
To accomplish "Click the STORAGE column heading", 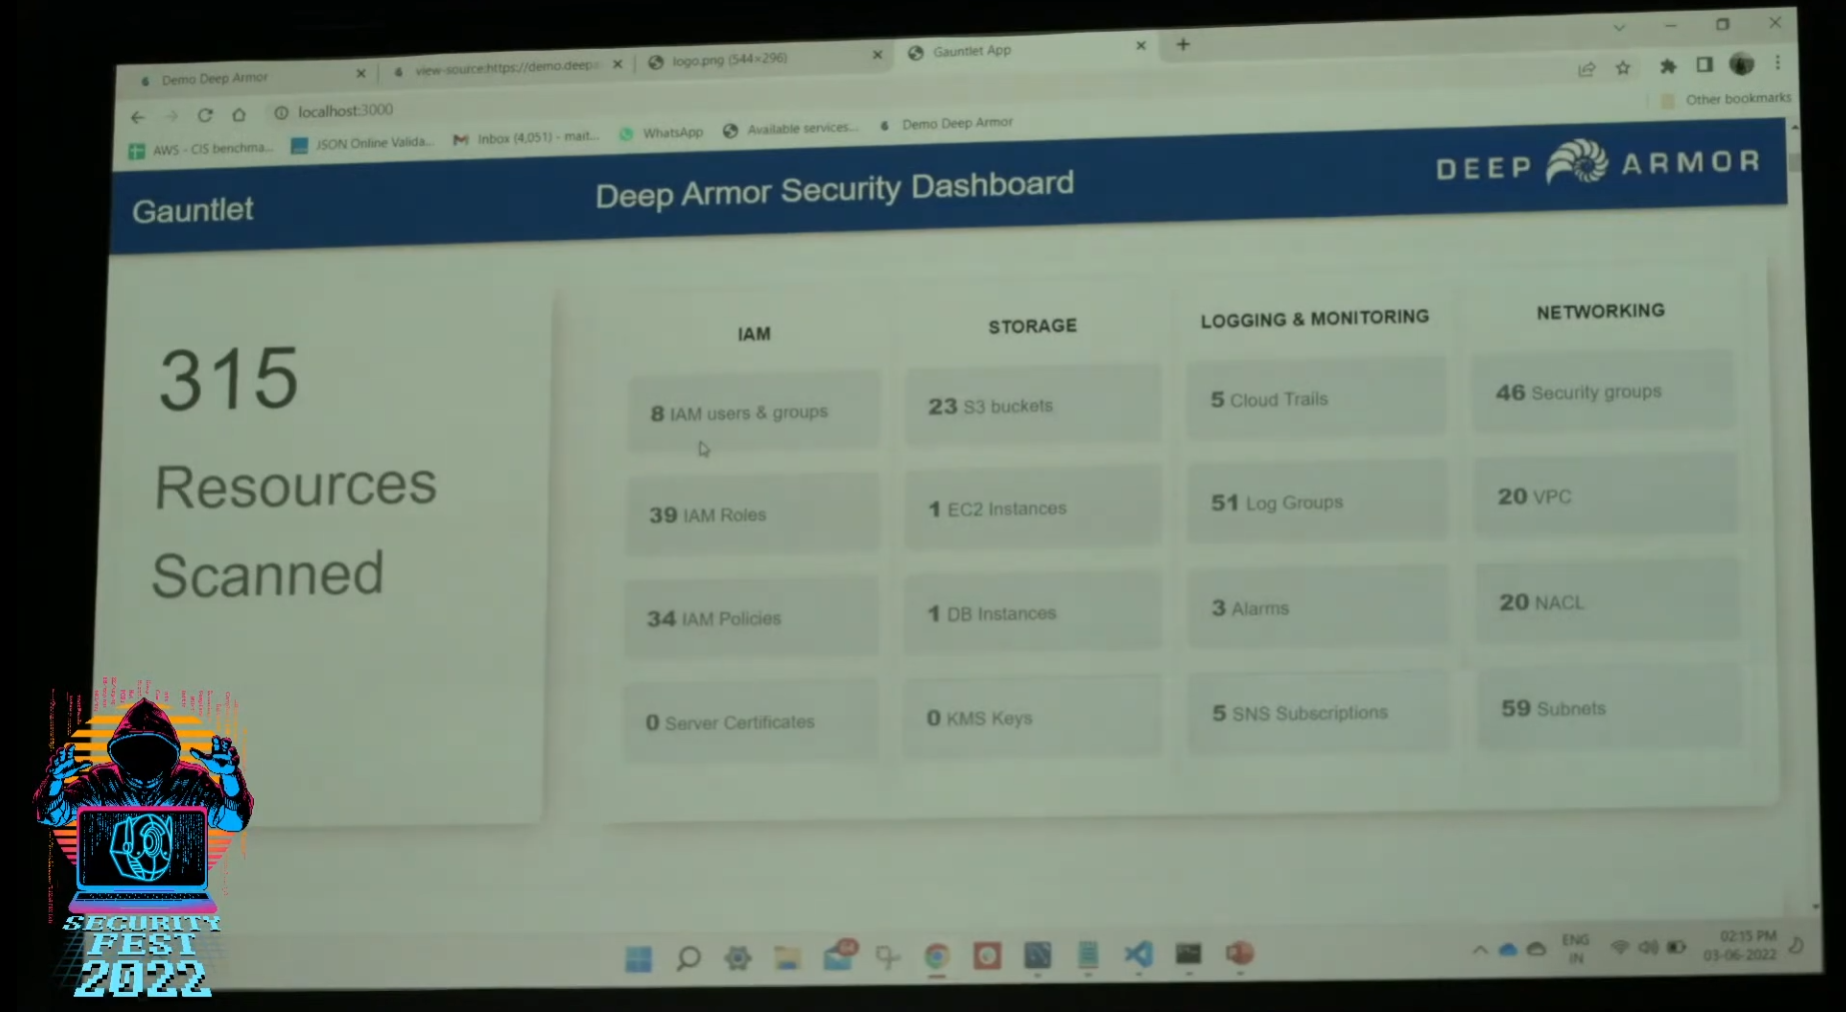I will pyautogui.click(x=1033, y=326).
